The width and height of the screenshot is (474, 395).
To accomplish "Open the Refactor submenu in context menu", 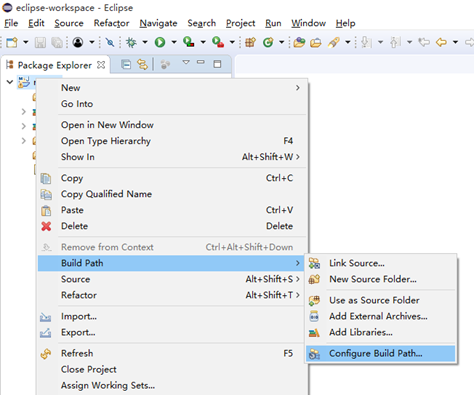I will 172,295.
